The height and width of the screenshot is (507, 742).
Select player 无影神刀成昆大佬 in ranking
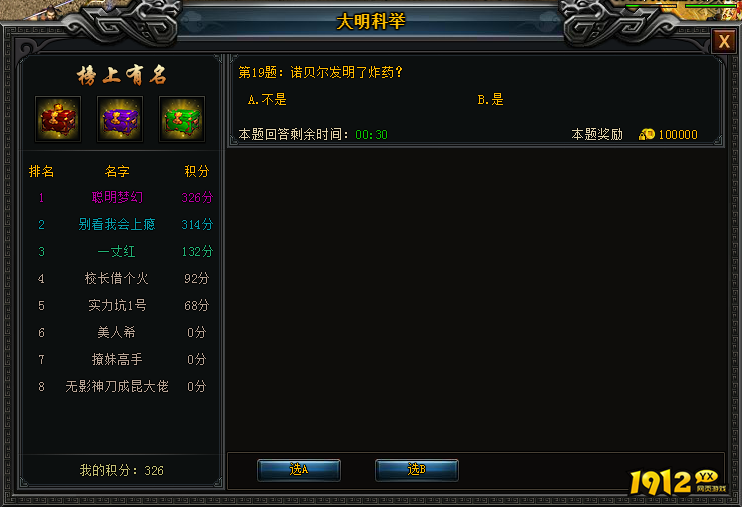pyautogui.click(x=117, y=386)
